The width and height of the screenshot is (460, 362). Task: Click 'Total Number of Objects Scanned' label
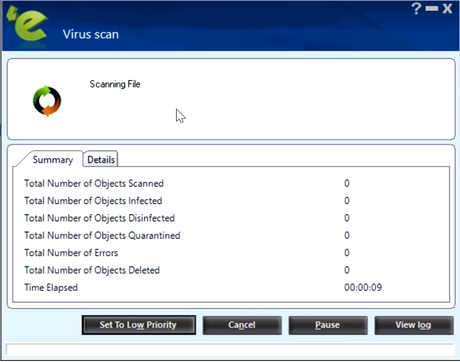[x=94, y=183]
